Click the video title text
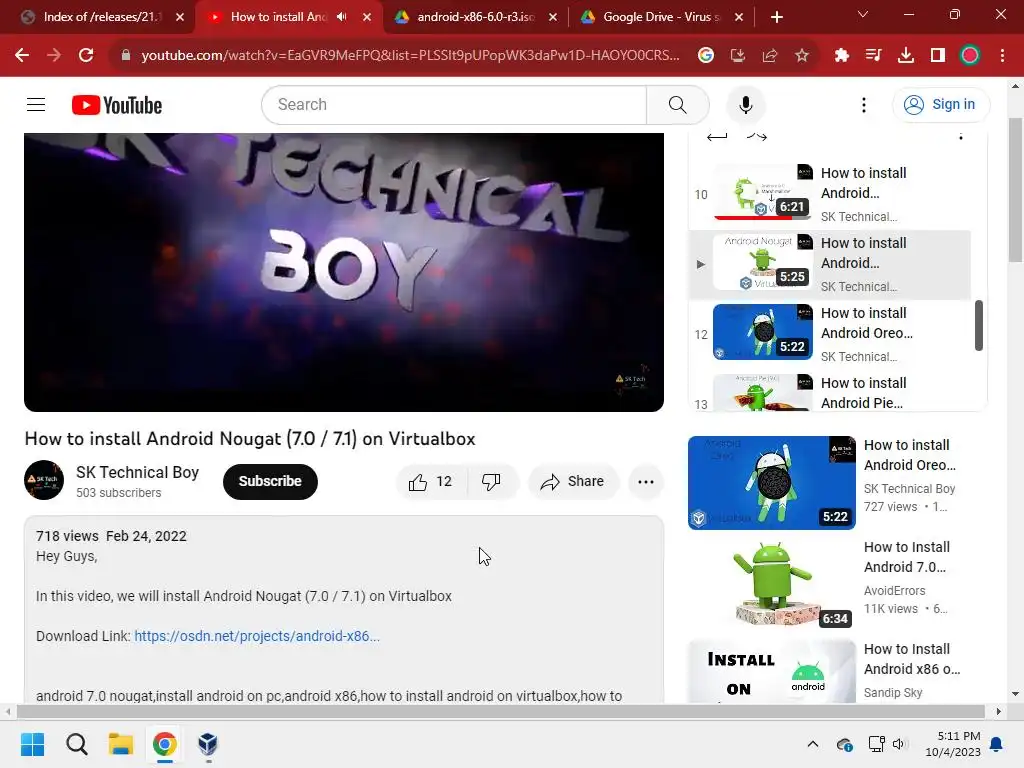The width and height of the screenshot is (1024, 768). pos(250,438)
